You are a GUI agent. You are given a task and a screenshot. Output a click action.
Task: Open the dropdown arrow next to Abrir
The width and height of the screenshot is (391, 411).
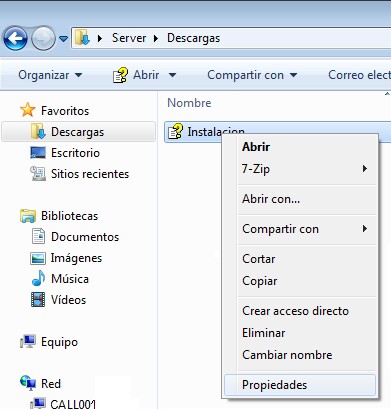[172, 75]
